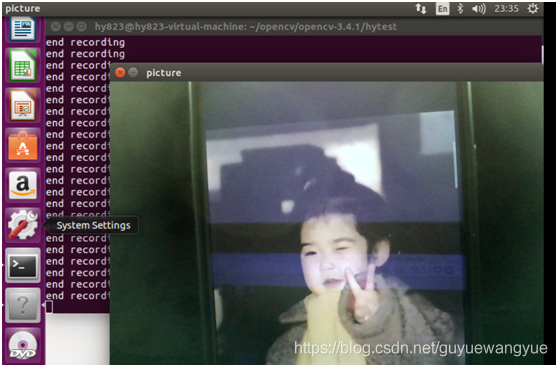The image size is (558, 367).
Task: Open System Settings gear icon
Action: (23, 225)
